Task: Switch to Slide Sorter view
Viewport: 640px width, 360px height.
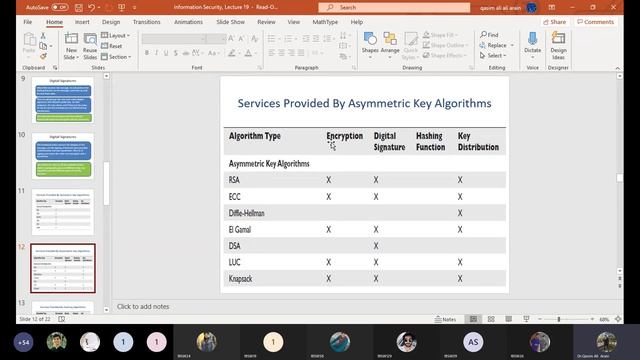Action: point(491,319)
